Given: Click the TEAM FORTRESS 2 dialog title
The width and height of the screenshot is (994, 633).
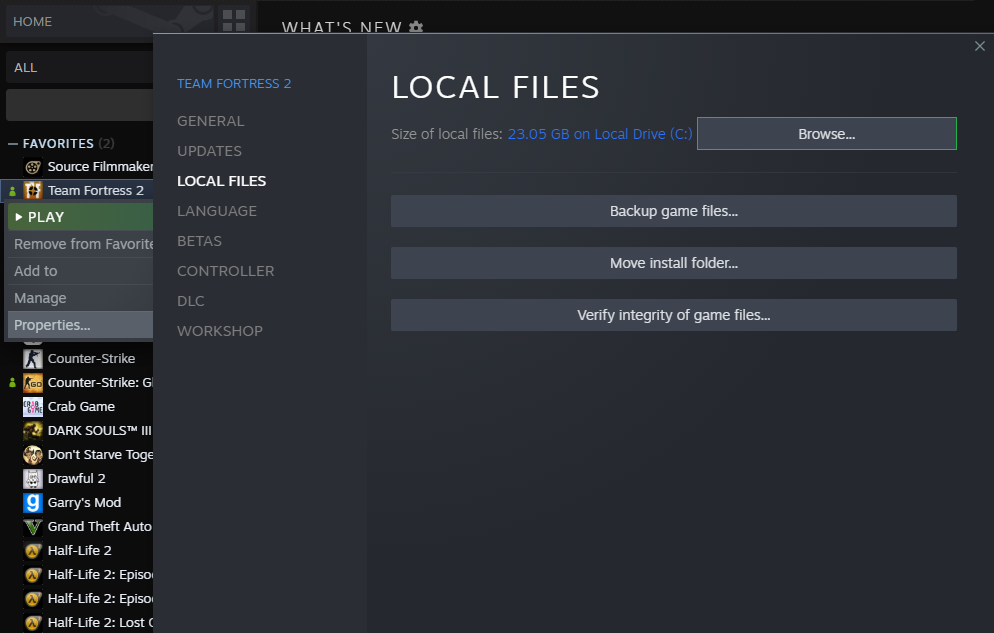Looking at the screenshot, I should click(234, 84).
